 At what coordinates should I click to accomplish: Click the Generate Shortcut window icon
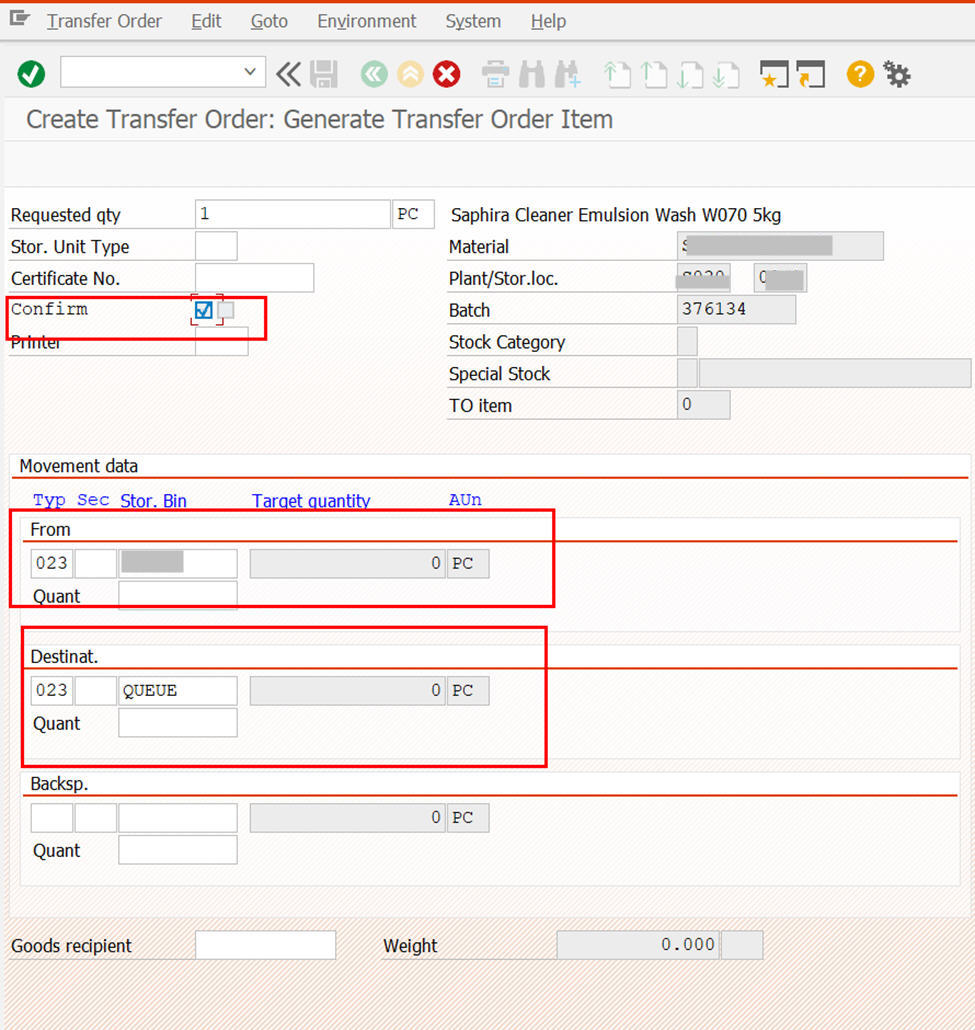point(811,74)
